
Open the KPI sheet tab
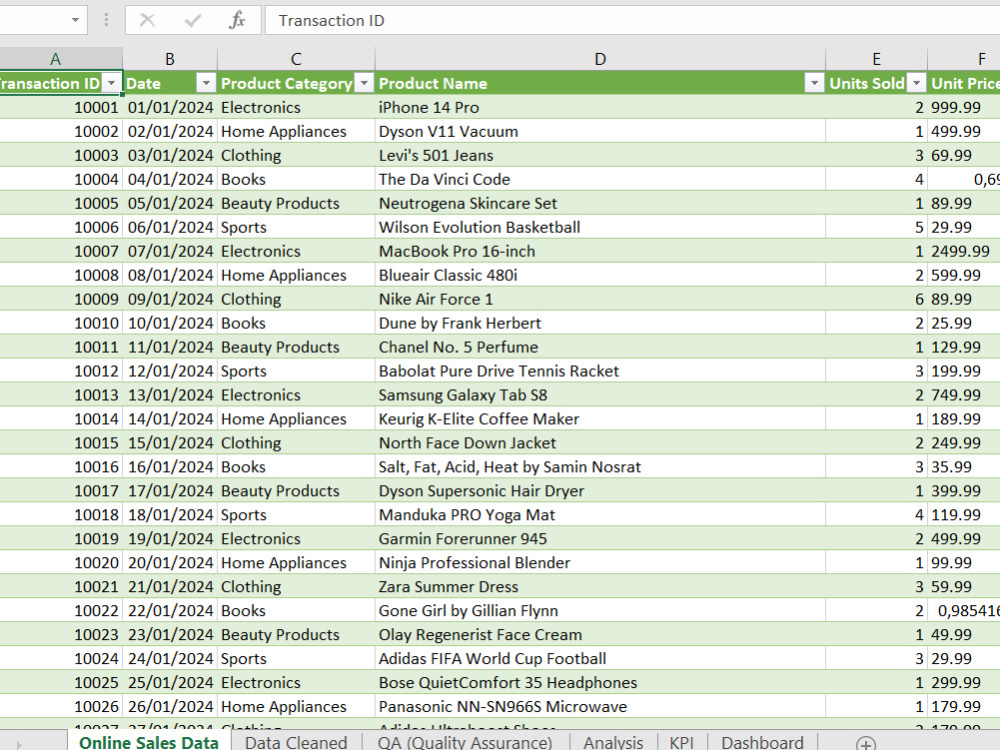681,742
